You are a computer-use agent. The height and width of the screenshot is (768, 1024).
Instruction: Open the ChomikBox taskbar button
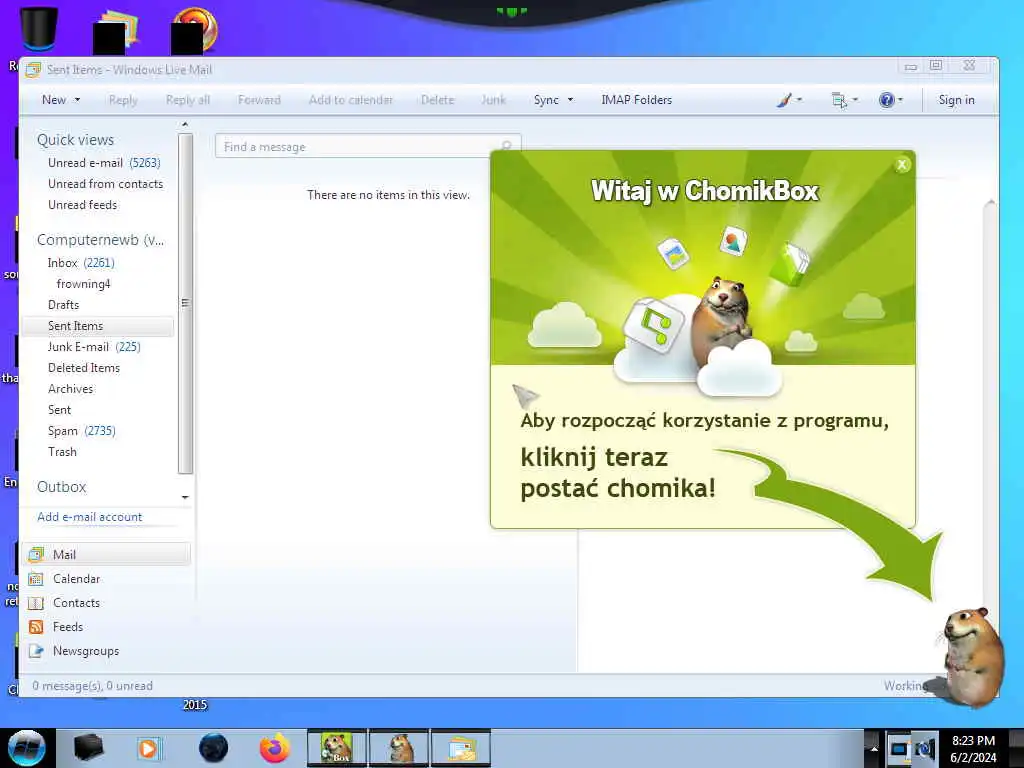pyautogui.click(x=337, y=748)
